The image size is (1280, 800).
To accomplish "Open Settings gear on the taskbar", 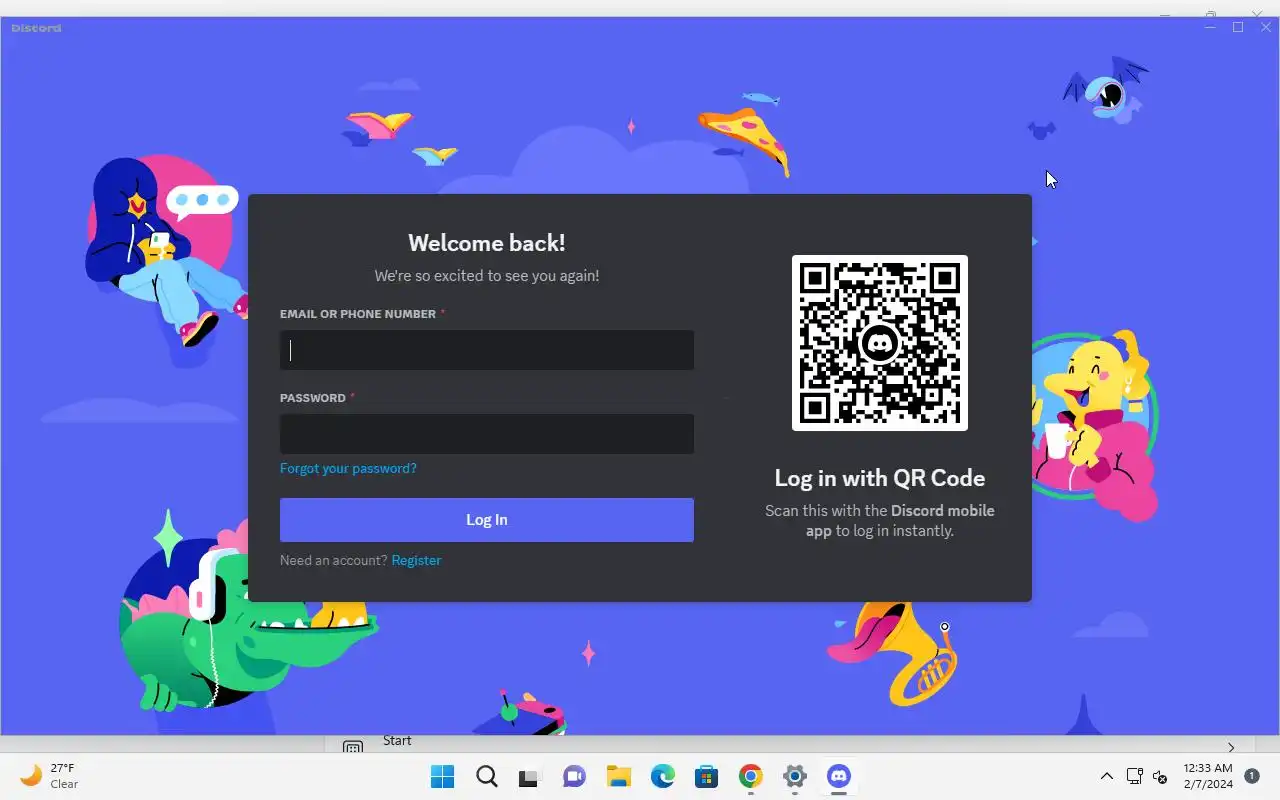I will 794,776.
